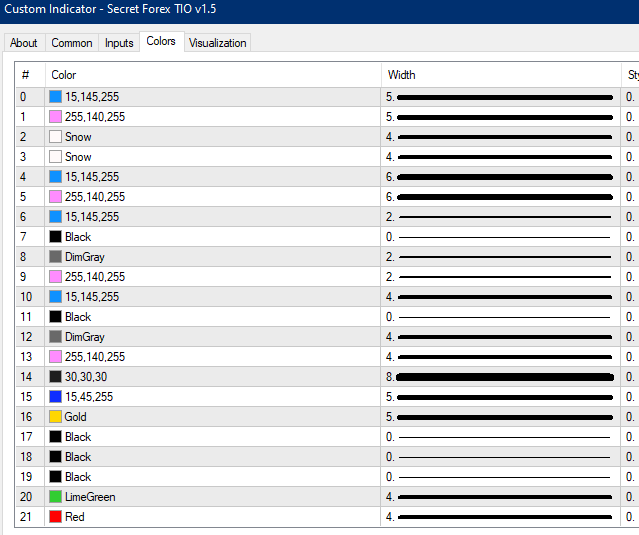Select the LimeGreen swatch in row 20
Image resolution: width=639 pixels, height=535 pixels.
[55, 497]
